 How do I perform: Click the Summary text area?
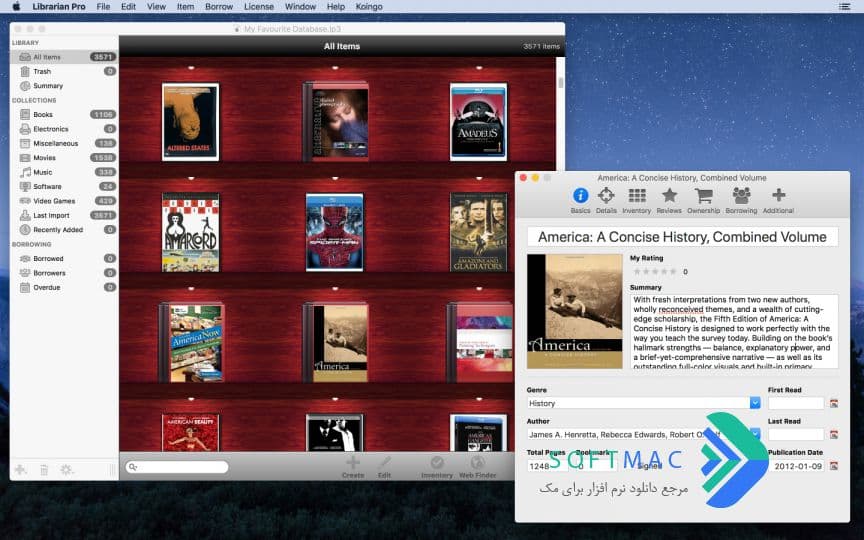(x=734, y=331)
